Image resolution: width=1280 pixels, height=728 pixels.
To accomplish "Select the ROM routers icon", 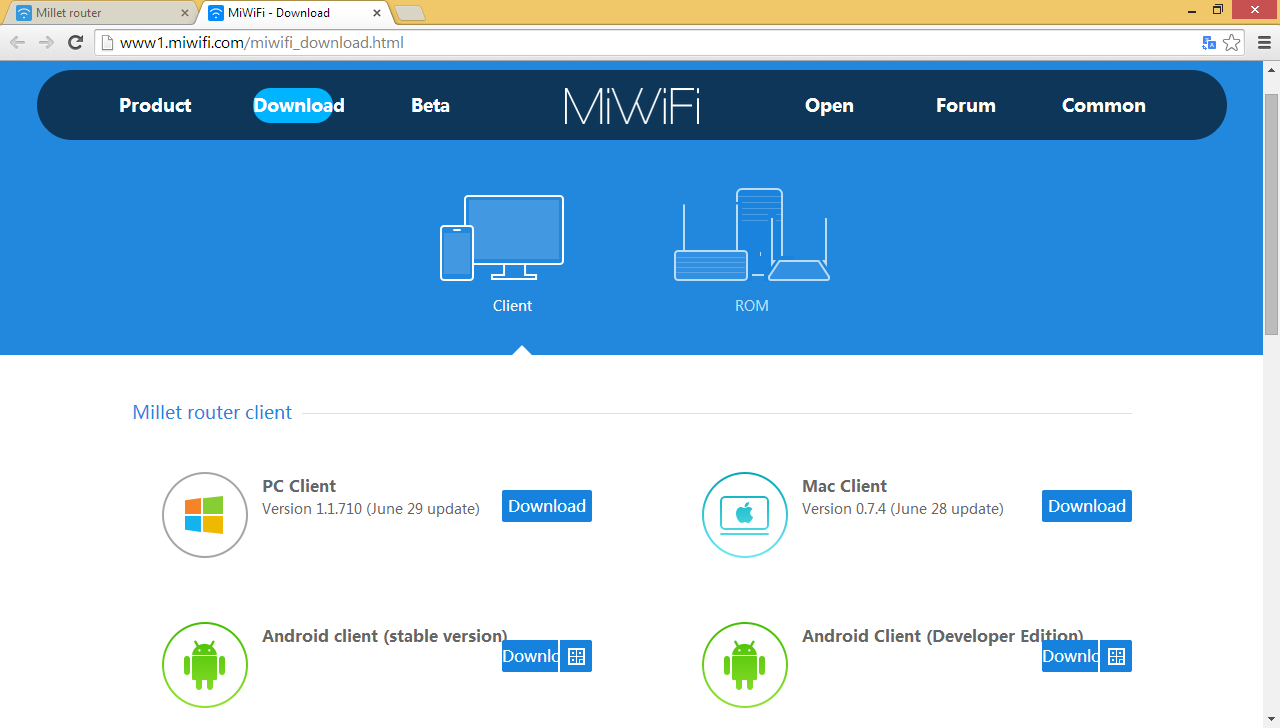I will pyautogui.click(x=752, y=235).
